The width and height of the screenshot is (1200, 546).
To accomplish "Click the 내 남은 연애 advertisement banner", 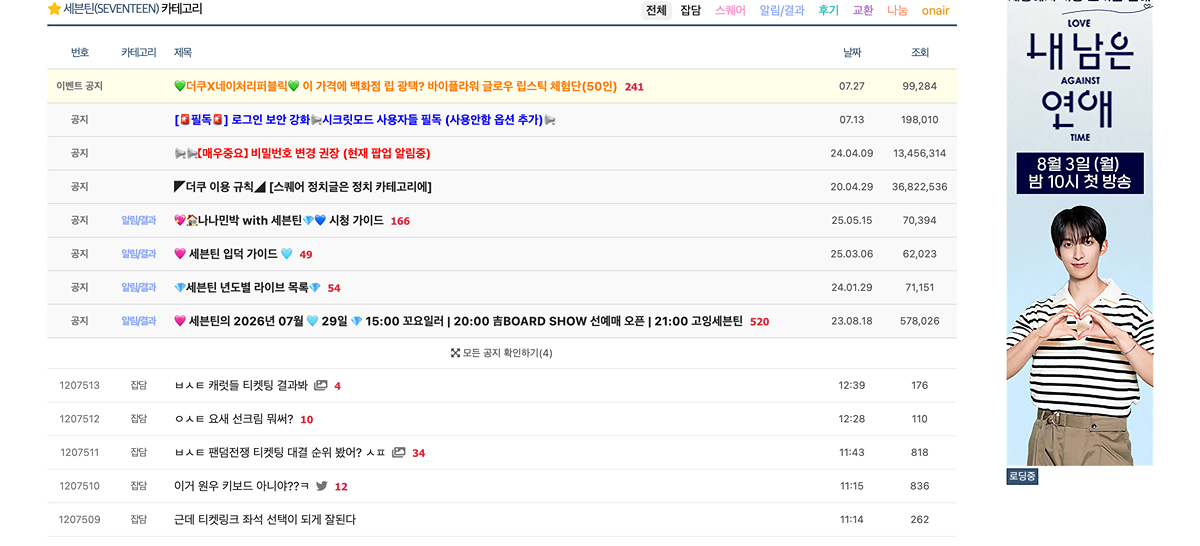I will click(x=1079, y=232).
